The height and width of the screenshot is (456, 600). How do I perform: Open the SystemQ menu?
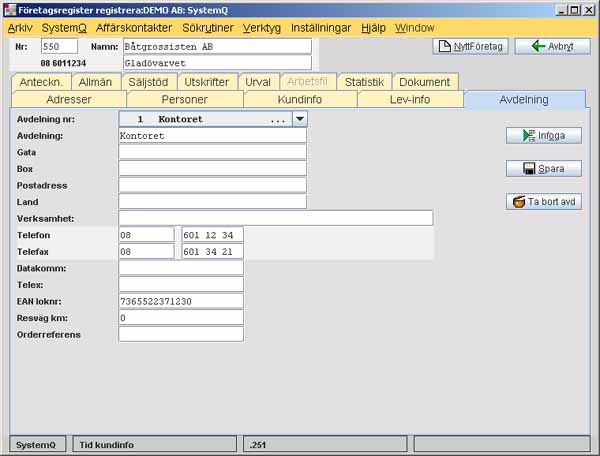64,28
